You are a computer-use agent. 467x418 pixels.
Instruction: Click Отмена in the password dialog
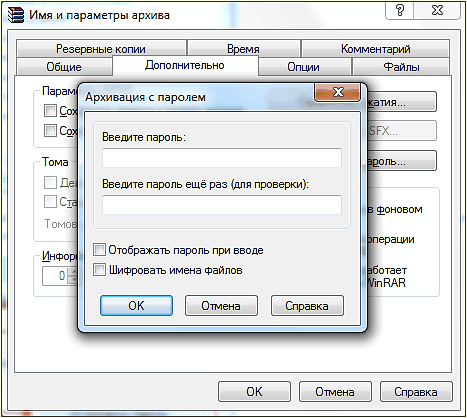[x=221, y=306]
